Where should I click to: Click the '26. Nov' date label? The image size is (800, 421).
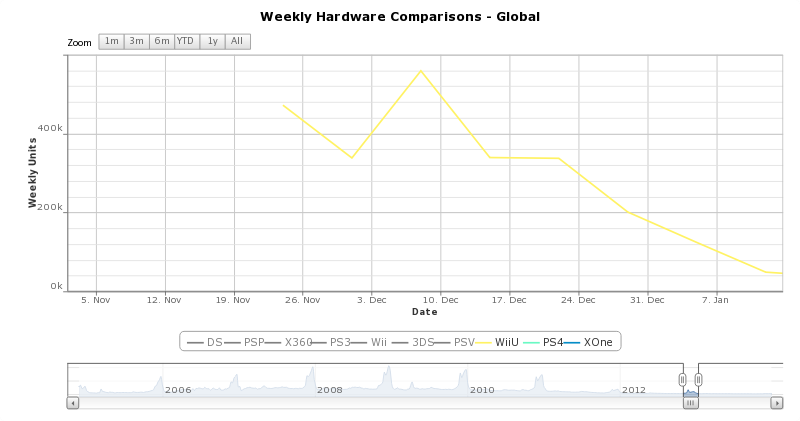coord(303,300)
